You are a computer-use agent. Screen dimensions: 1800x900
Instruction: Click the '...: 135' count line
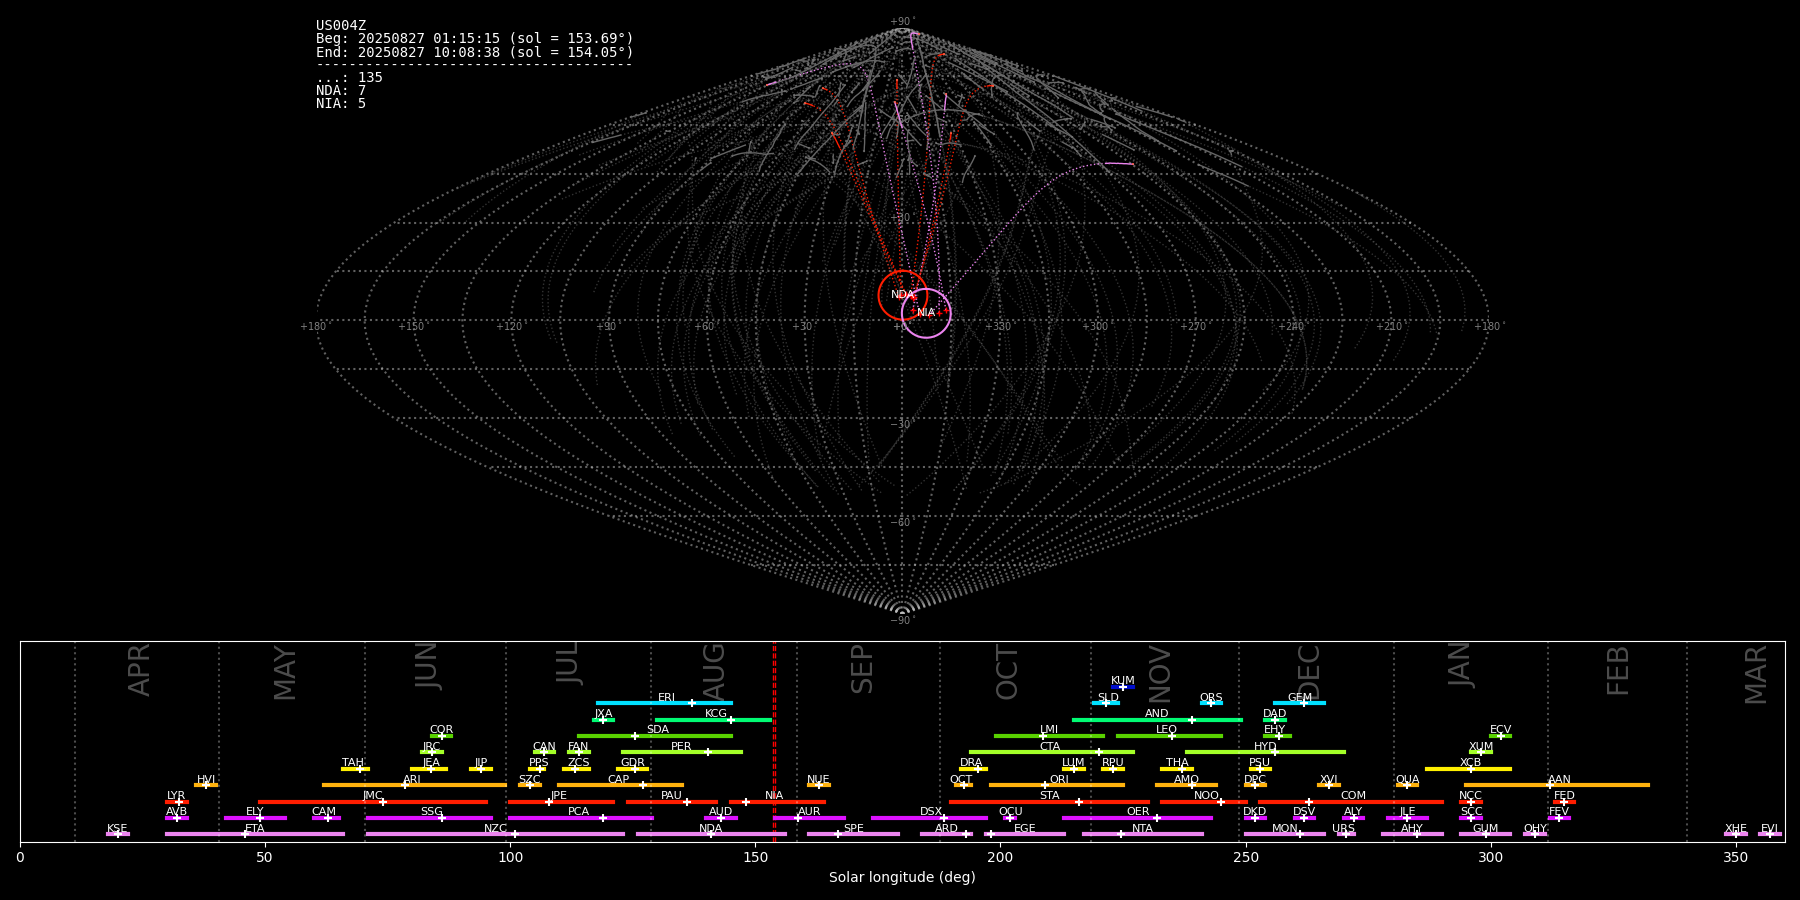pos(349,78)
